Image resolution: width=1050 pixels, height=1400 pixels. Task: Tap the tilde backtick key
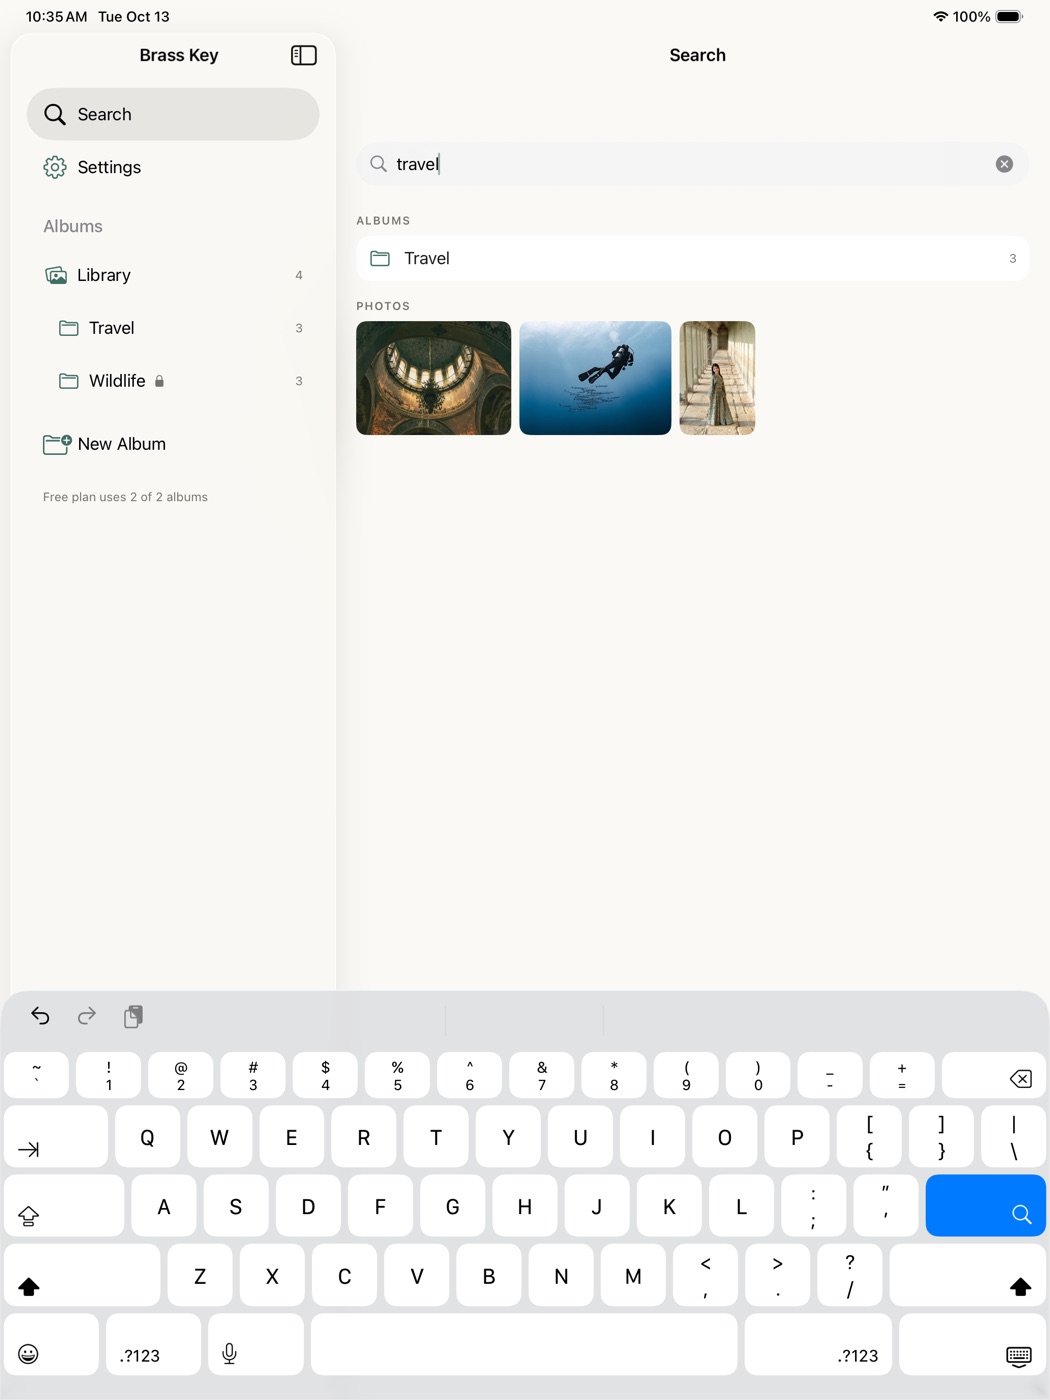37,1076
